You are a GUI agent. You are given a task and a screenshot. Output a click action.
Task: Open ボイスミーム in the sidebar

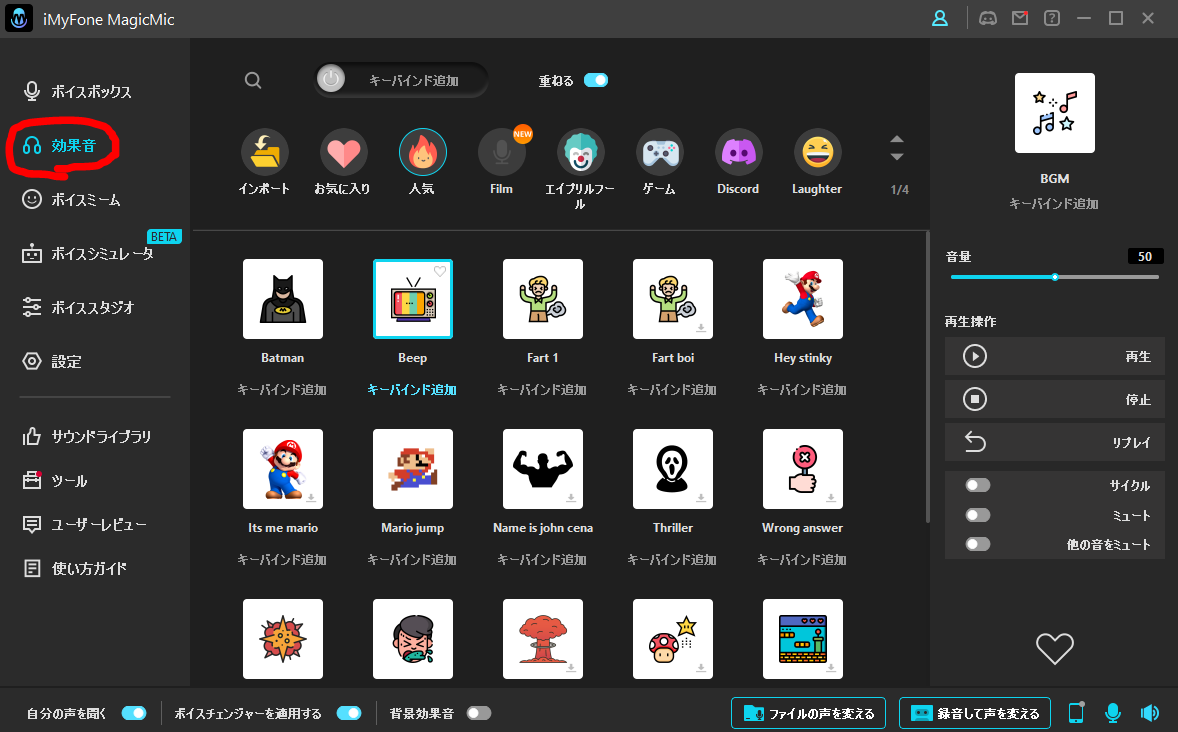coord(71,200)
